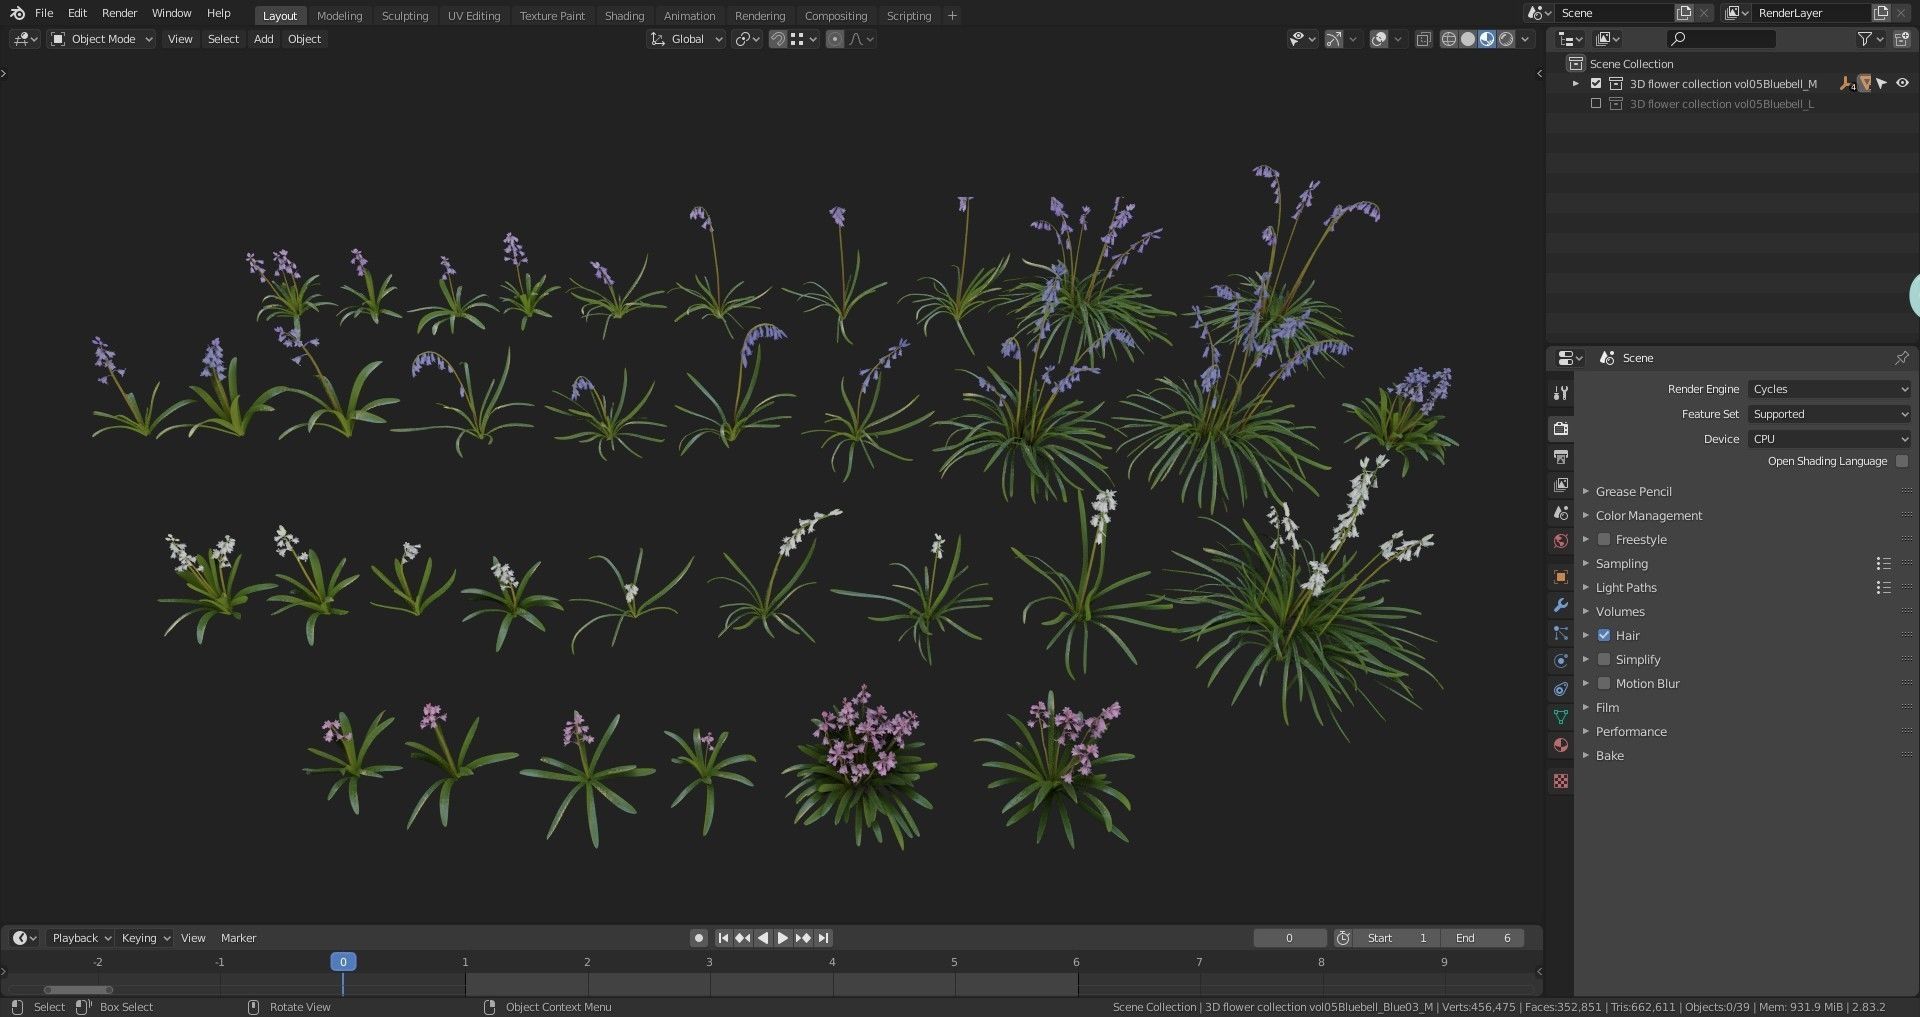The image size is (1920, 1017).
Task: Open the Render properties tab icon
Action: 1561,429
